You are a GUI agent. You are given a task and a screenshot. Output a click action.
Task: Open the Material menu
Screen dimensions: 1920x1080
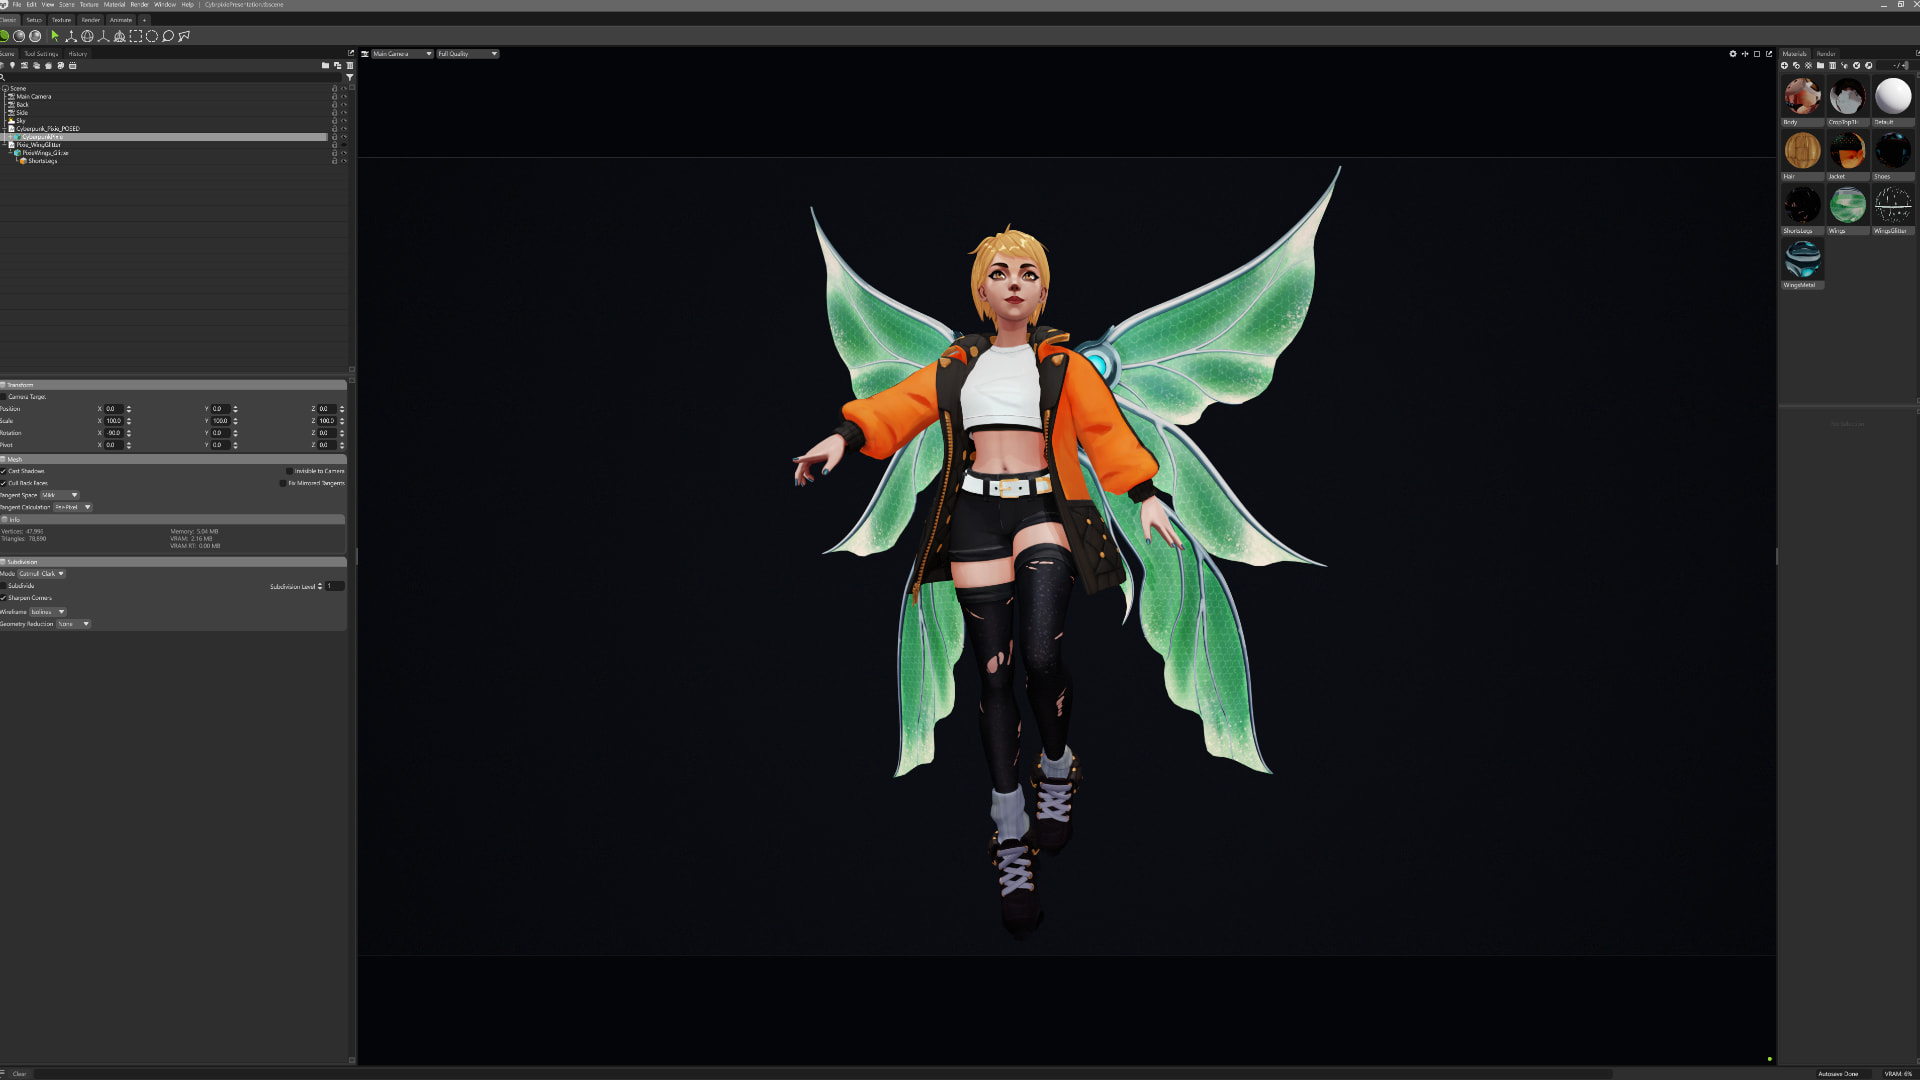114,5
